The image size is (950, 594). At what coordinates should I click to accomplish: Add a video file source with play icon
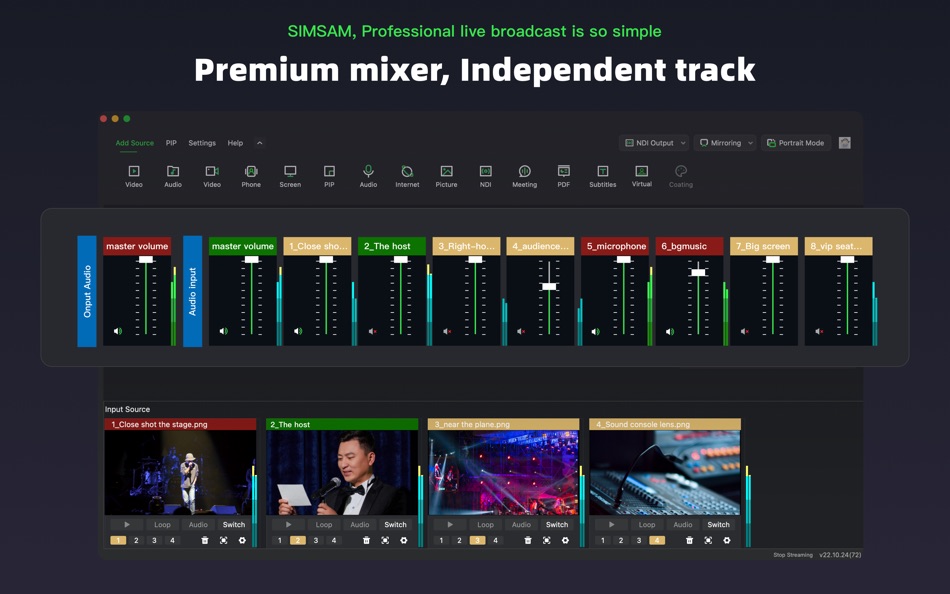[134, 176]
